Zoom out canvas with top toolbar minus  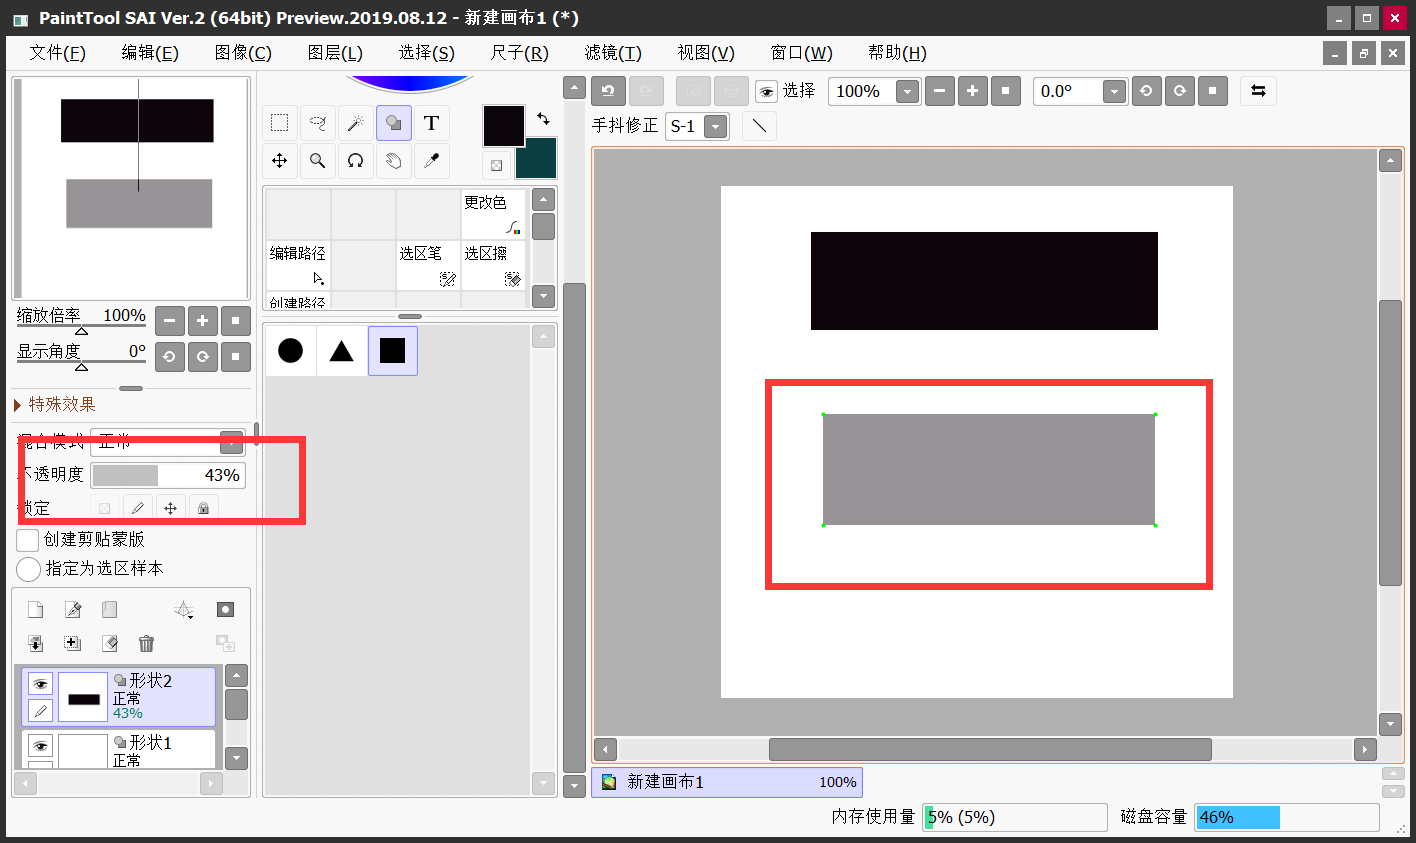point(939,91)
